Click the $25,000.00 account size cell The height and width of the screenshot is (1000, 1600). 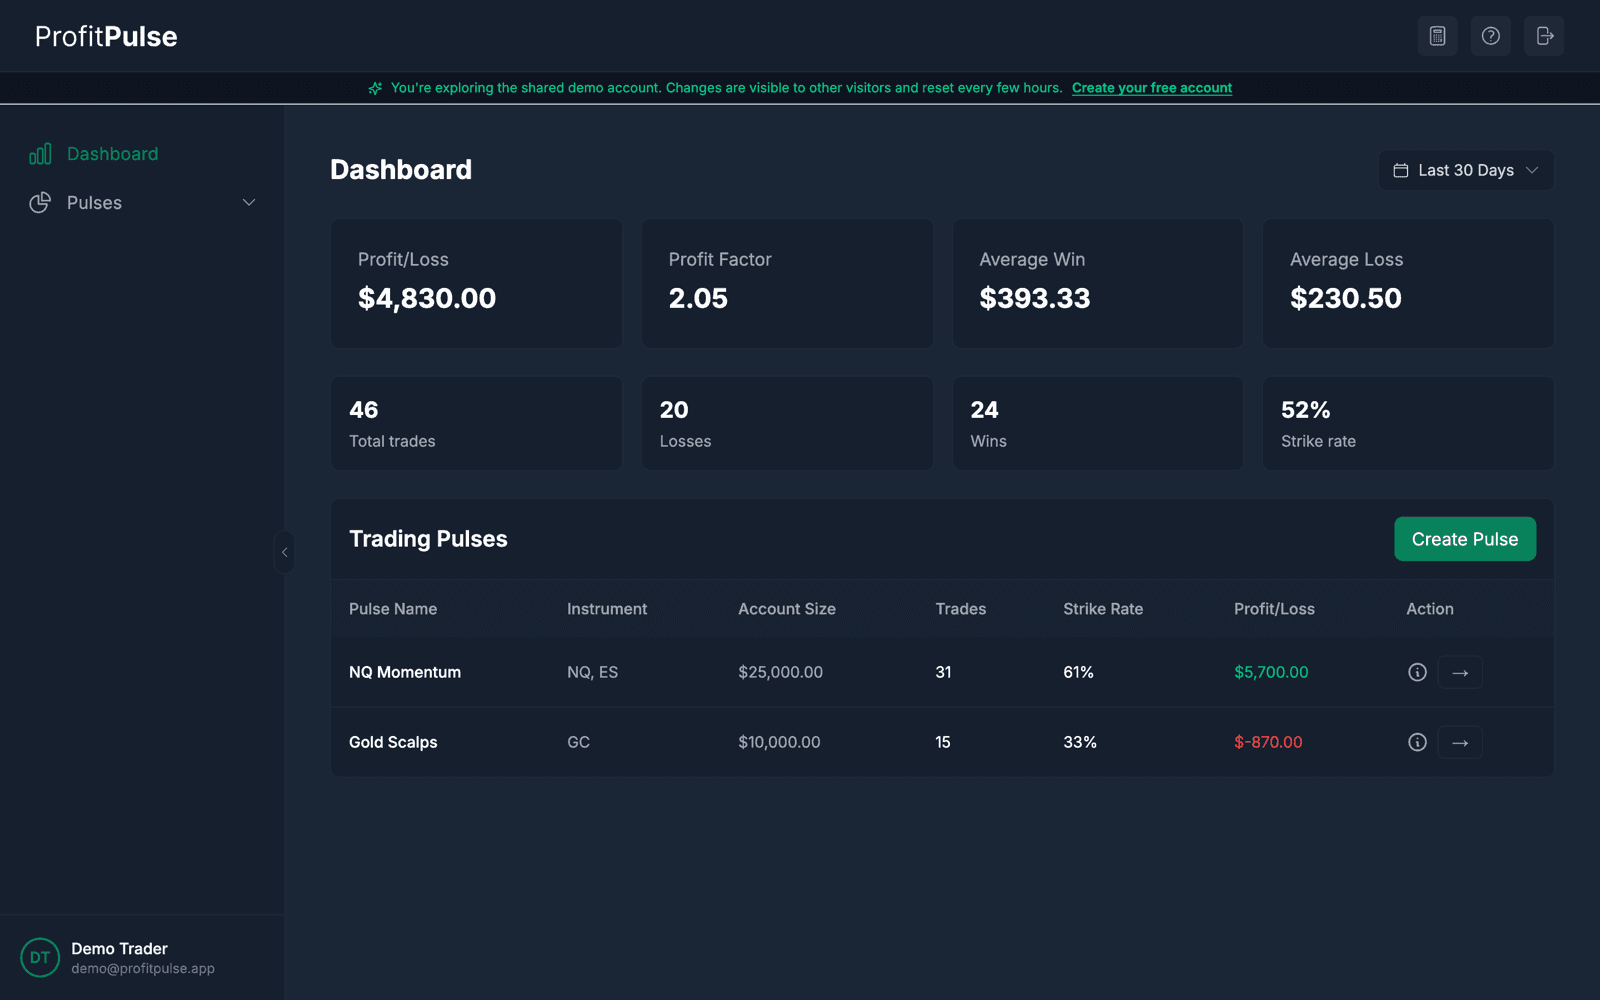780,672
